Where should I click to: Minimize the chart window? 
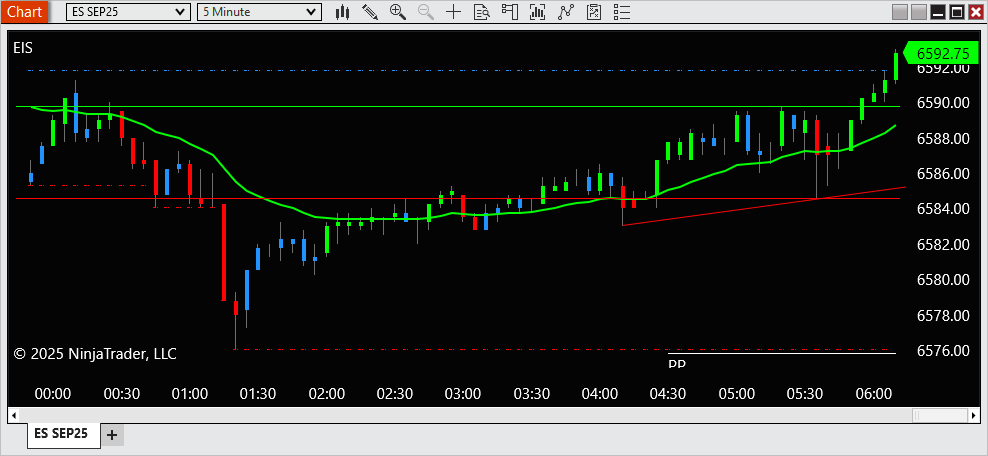938,12
